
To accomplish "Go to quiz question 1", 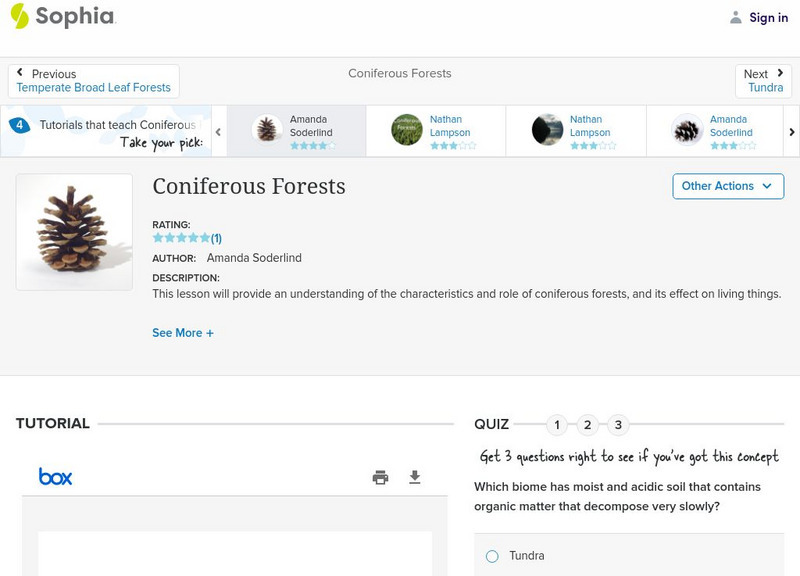I will [557, 425].
